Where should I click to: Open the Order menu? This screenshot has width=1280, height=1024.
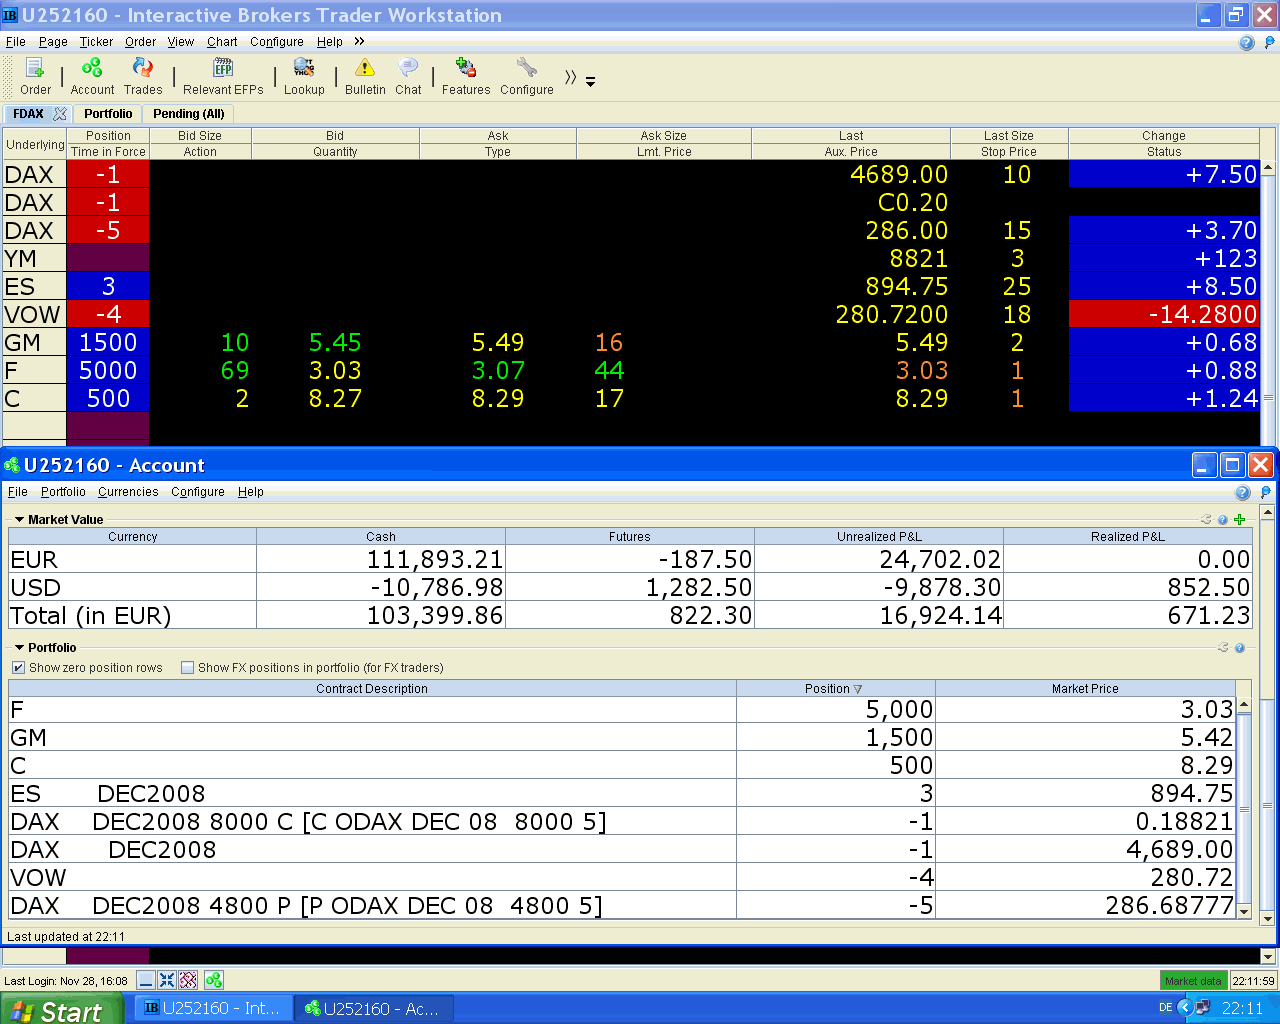pos(140,42)
